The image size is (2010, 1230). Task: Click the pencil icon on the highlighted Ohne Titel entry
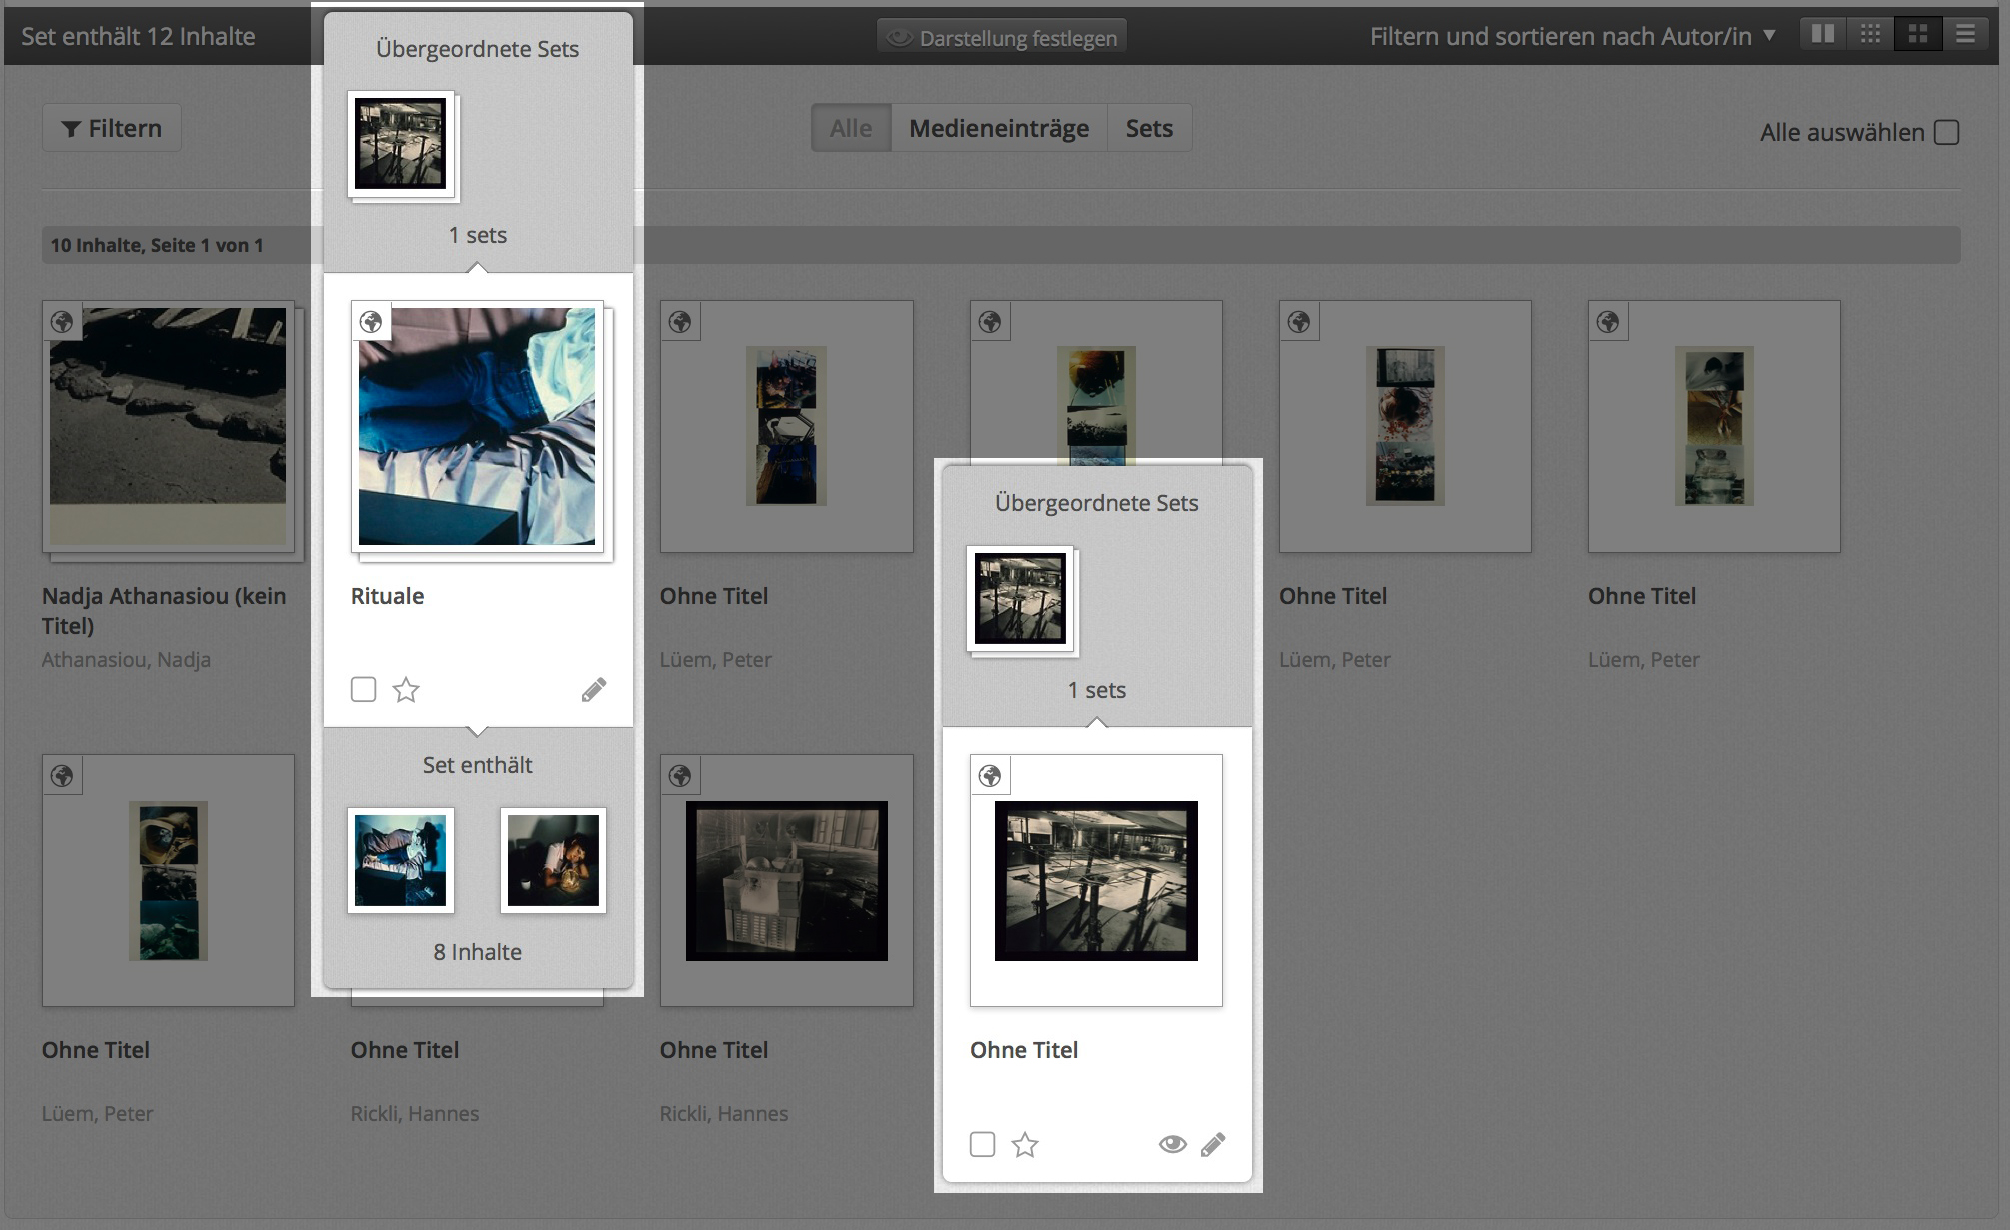pyautogui.click(x=1213, y=1144)
